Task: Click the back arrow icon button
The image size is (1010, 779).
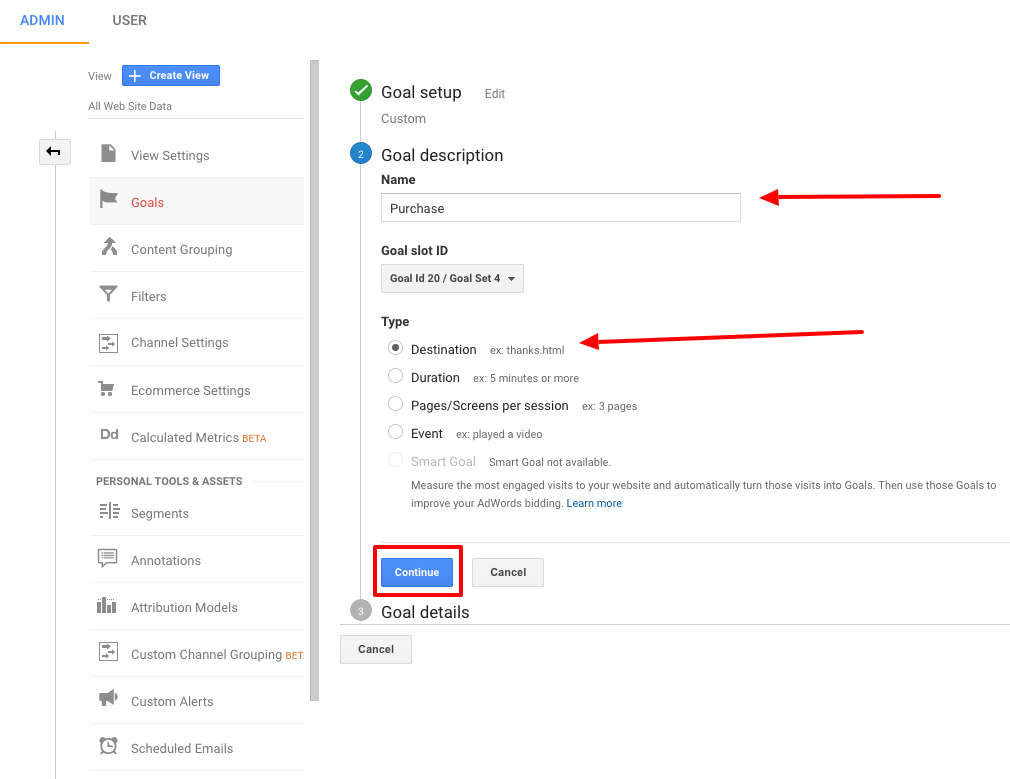Action: point(54,151)
